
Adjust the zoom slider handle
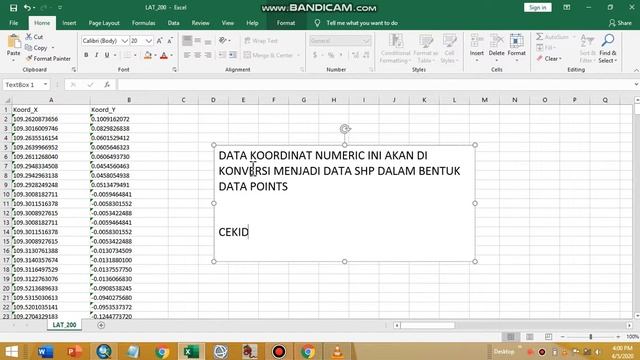pos(590,336)
